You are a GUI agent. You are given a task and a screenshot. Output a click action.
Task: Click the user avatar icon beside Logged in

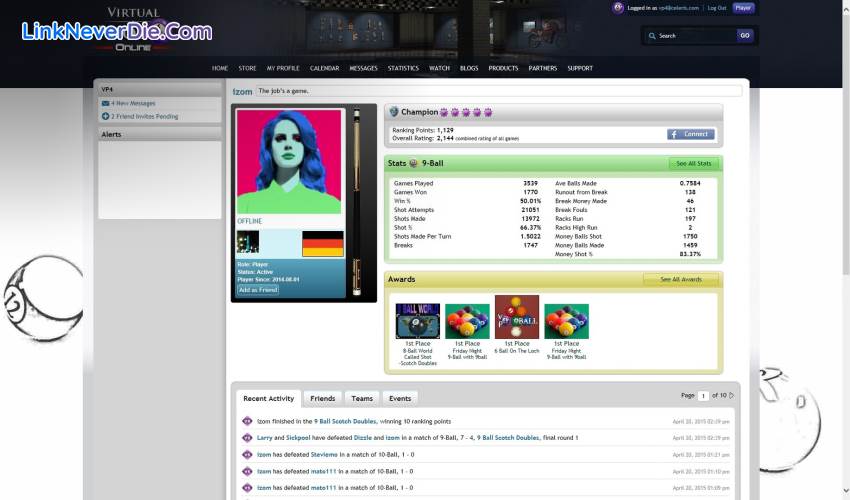click(x=618, y=8)
